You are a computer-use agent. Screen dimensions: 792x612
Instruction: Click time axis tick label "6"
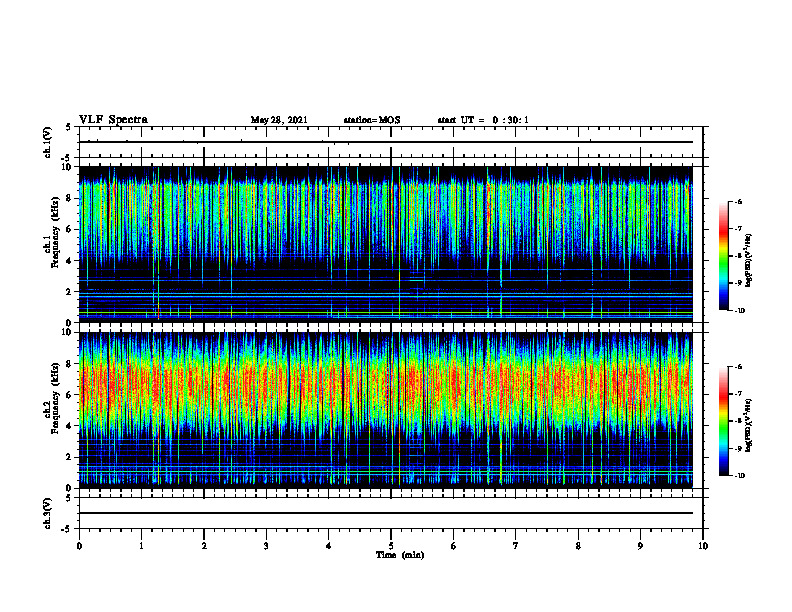[x=454, y=546]
